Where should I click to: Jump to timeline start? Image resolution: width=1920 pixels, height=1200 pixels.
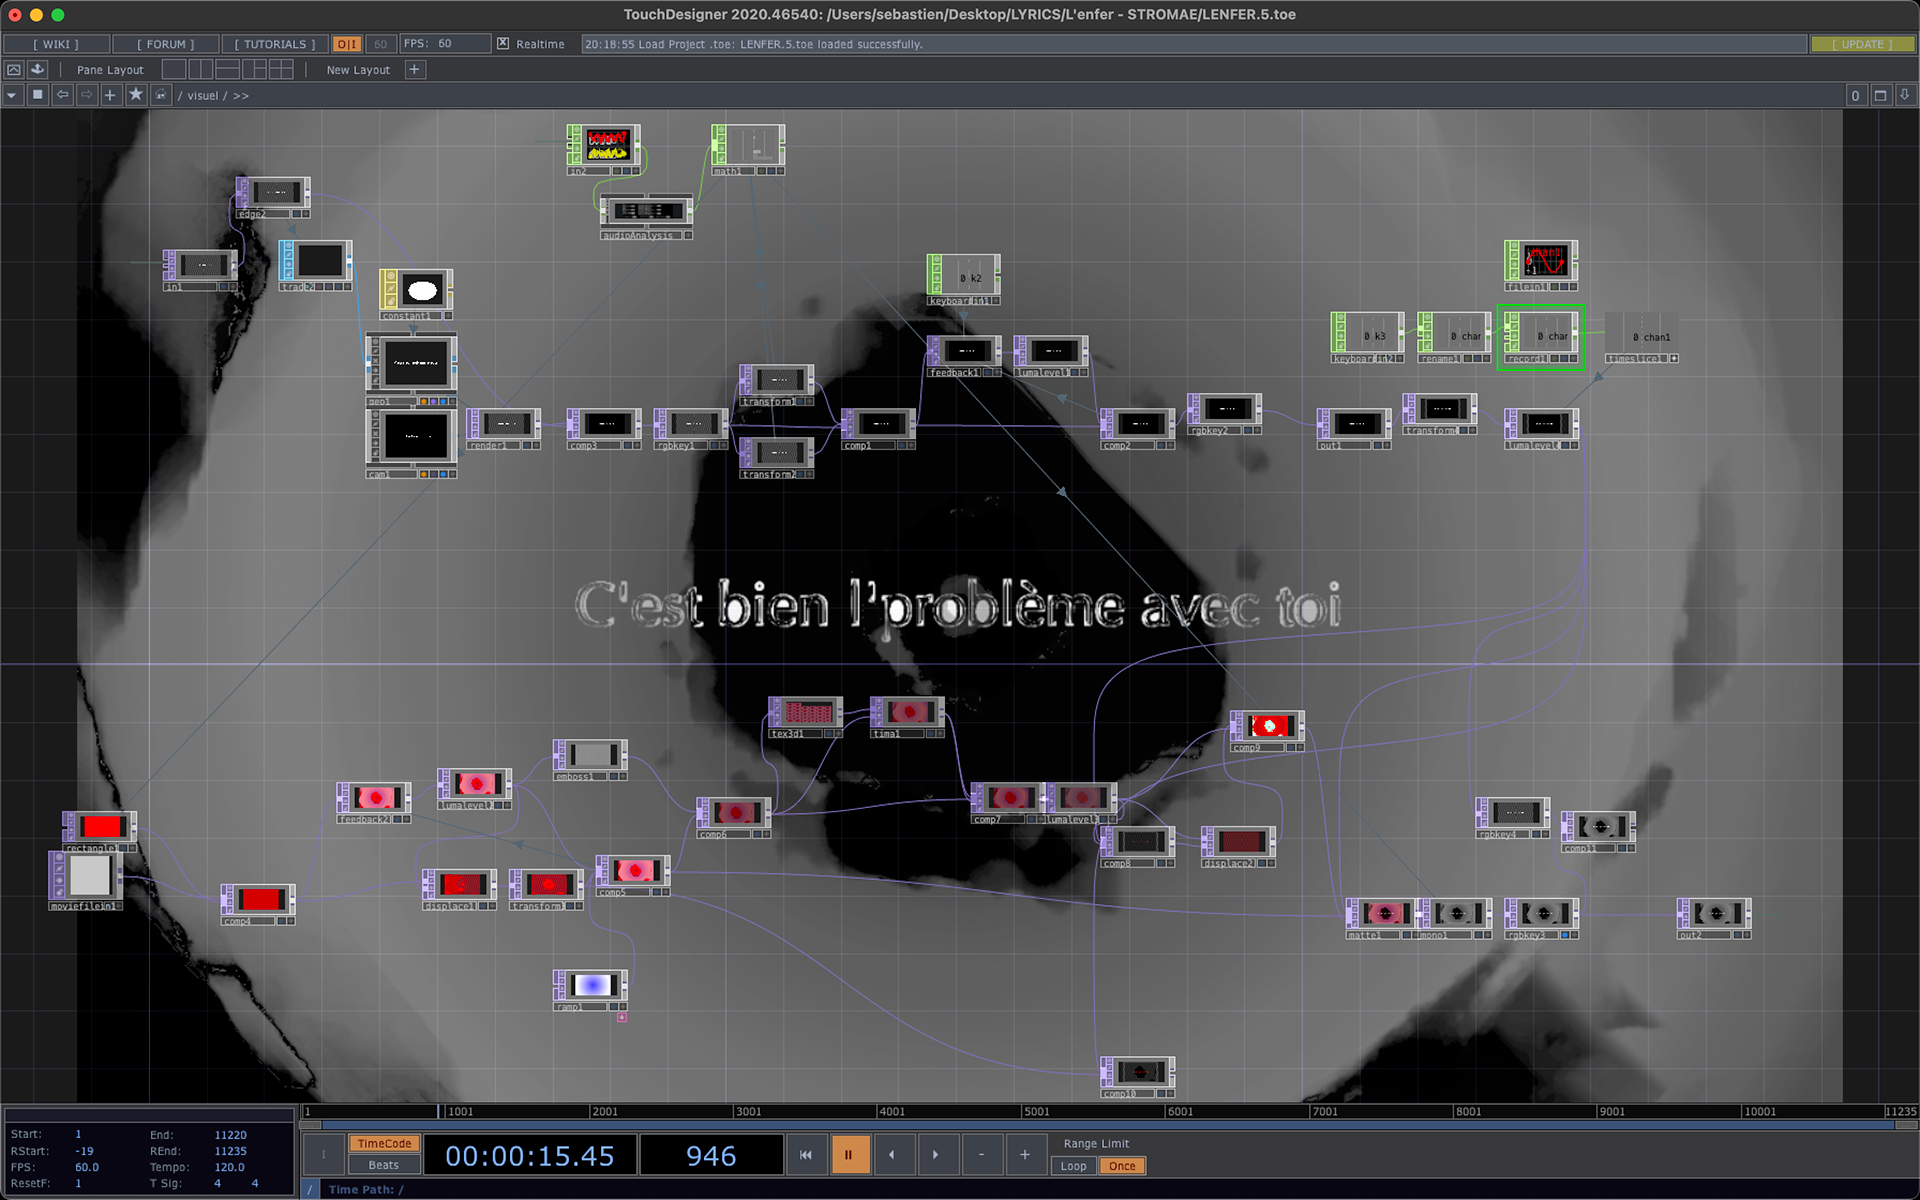tap(806, 1155)
